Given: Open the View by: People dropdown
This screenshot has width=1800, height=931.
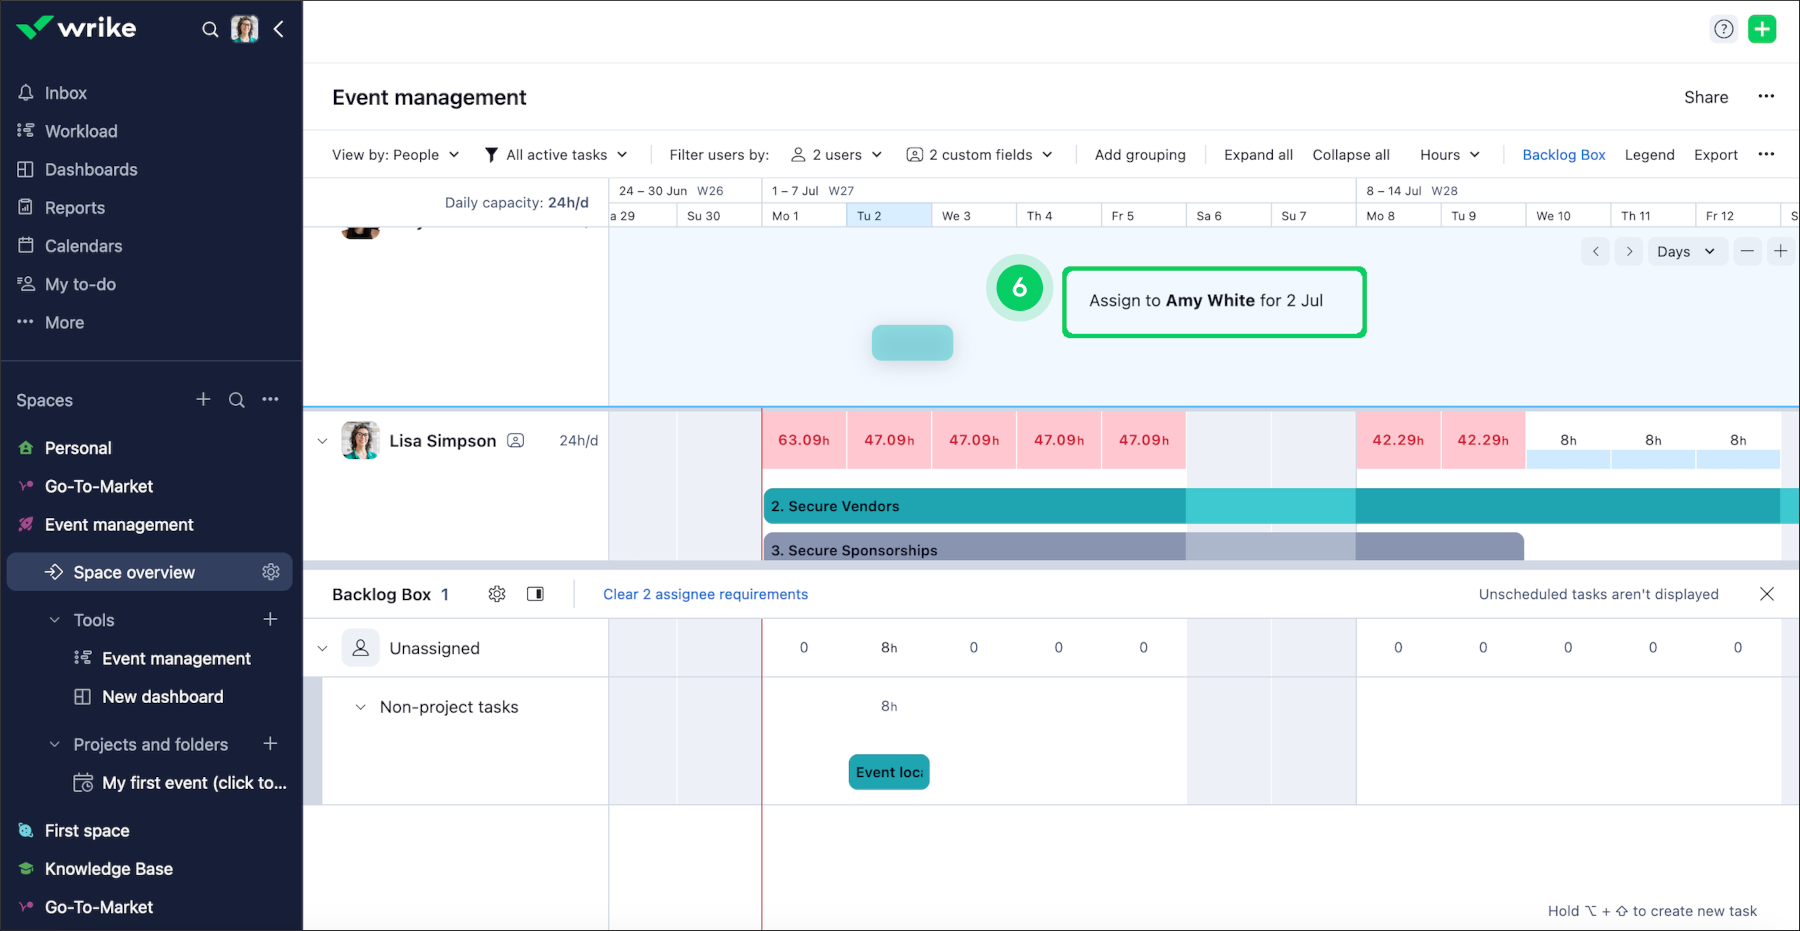Looking at the screenshot, I should coord(396,155).
